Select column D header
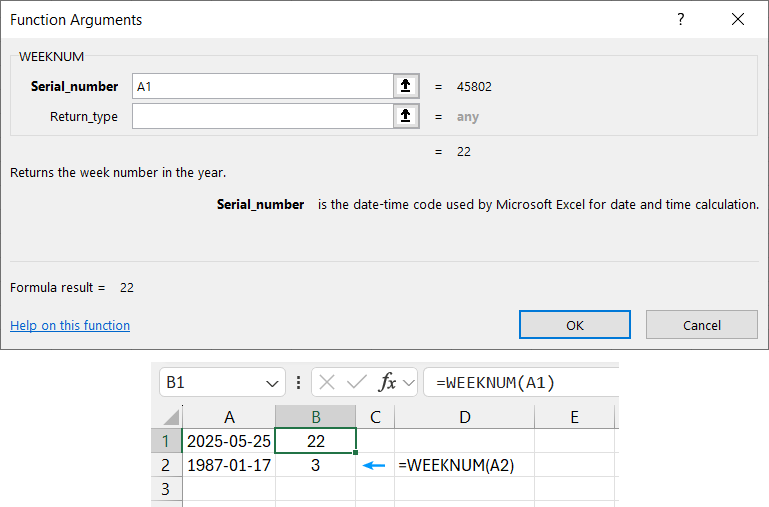The width and height of the screenshot is (769, 507). (464, 417)
